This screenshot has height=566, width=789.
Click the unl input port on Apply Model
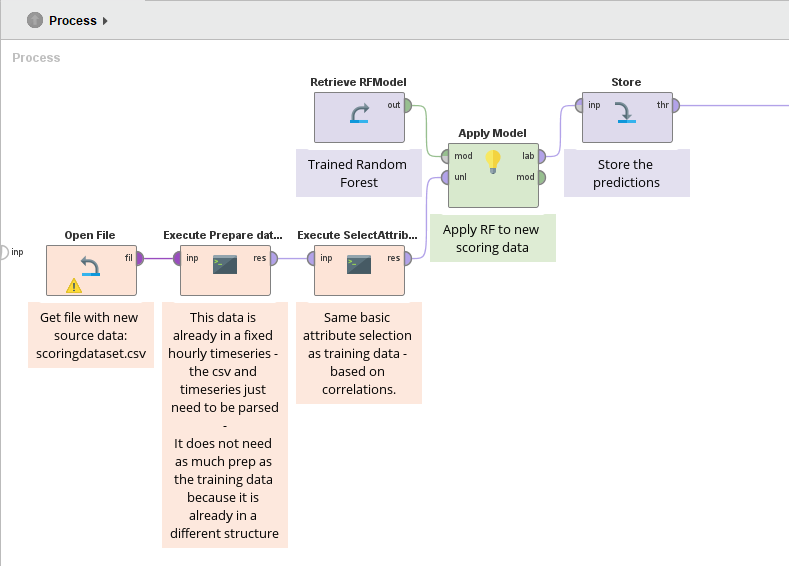pos(444,178)
